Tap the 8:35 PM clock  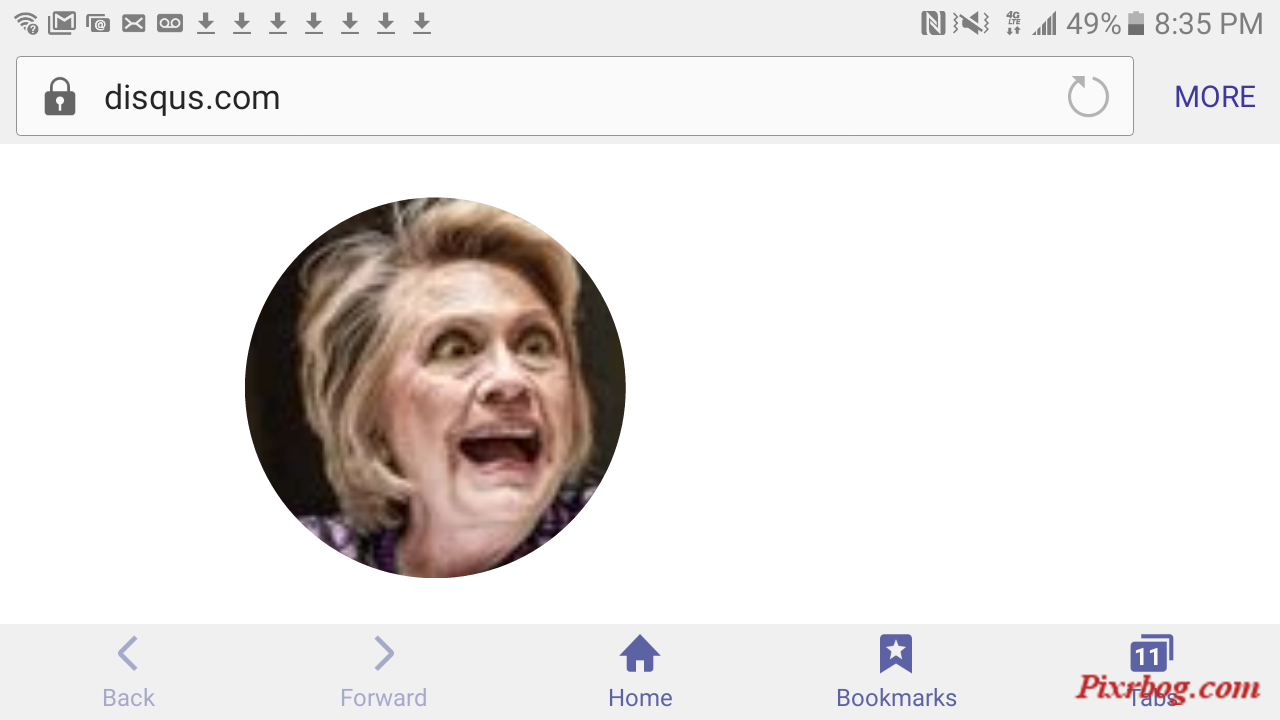[x=1209, y=23]
